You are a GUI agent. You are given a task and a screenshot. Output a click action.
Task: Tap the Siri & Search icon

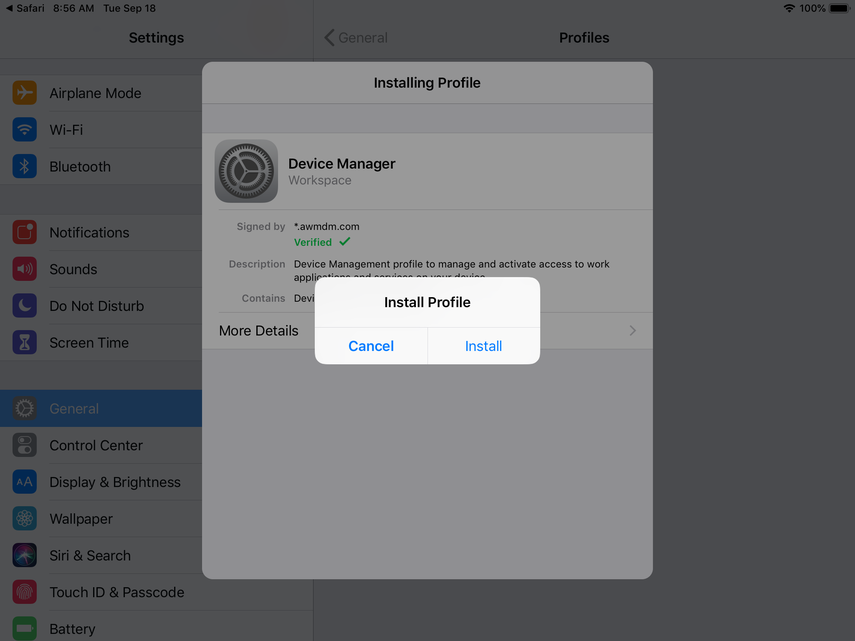click(x=25, y=555)
